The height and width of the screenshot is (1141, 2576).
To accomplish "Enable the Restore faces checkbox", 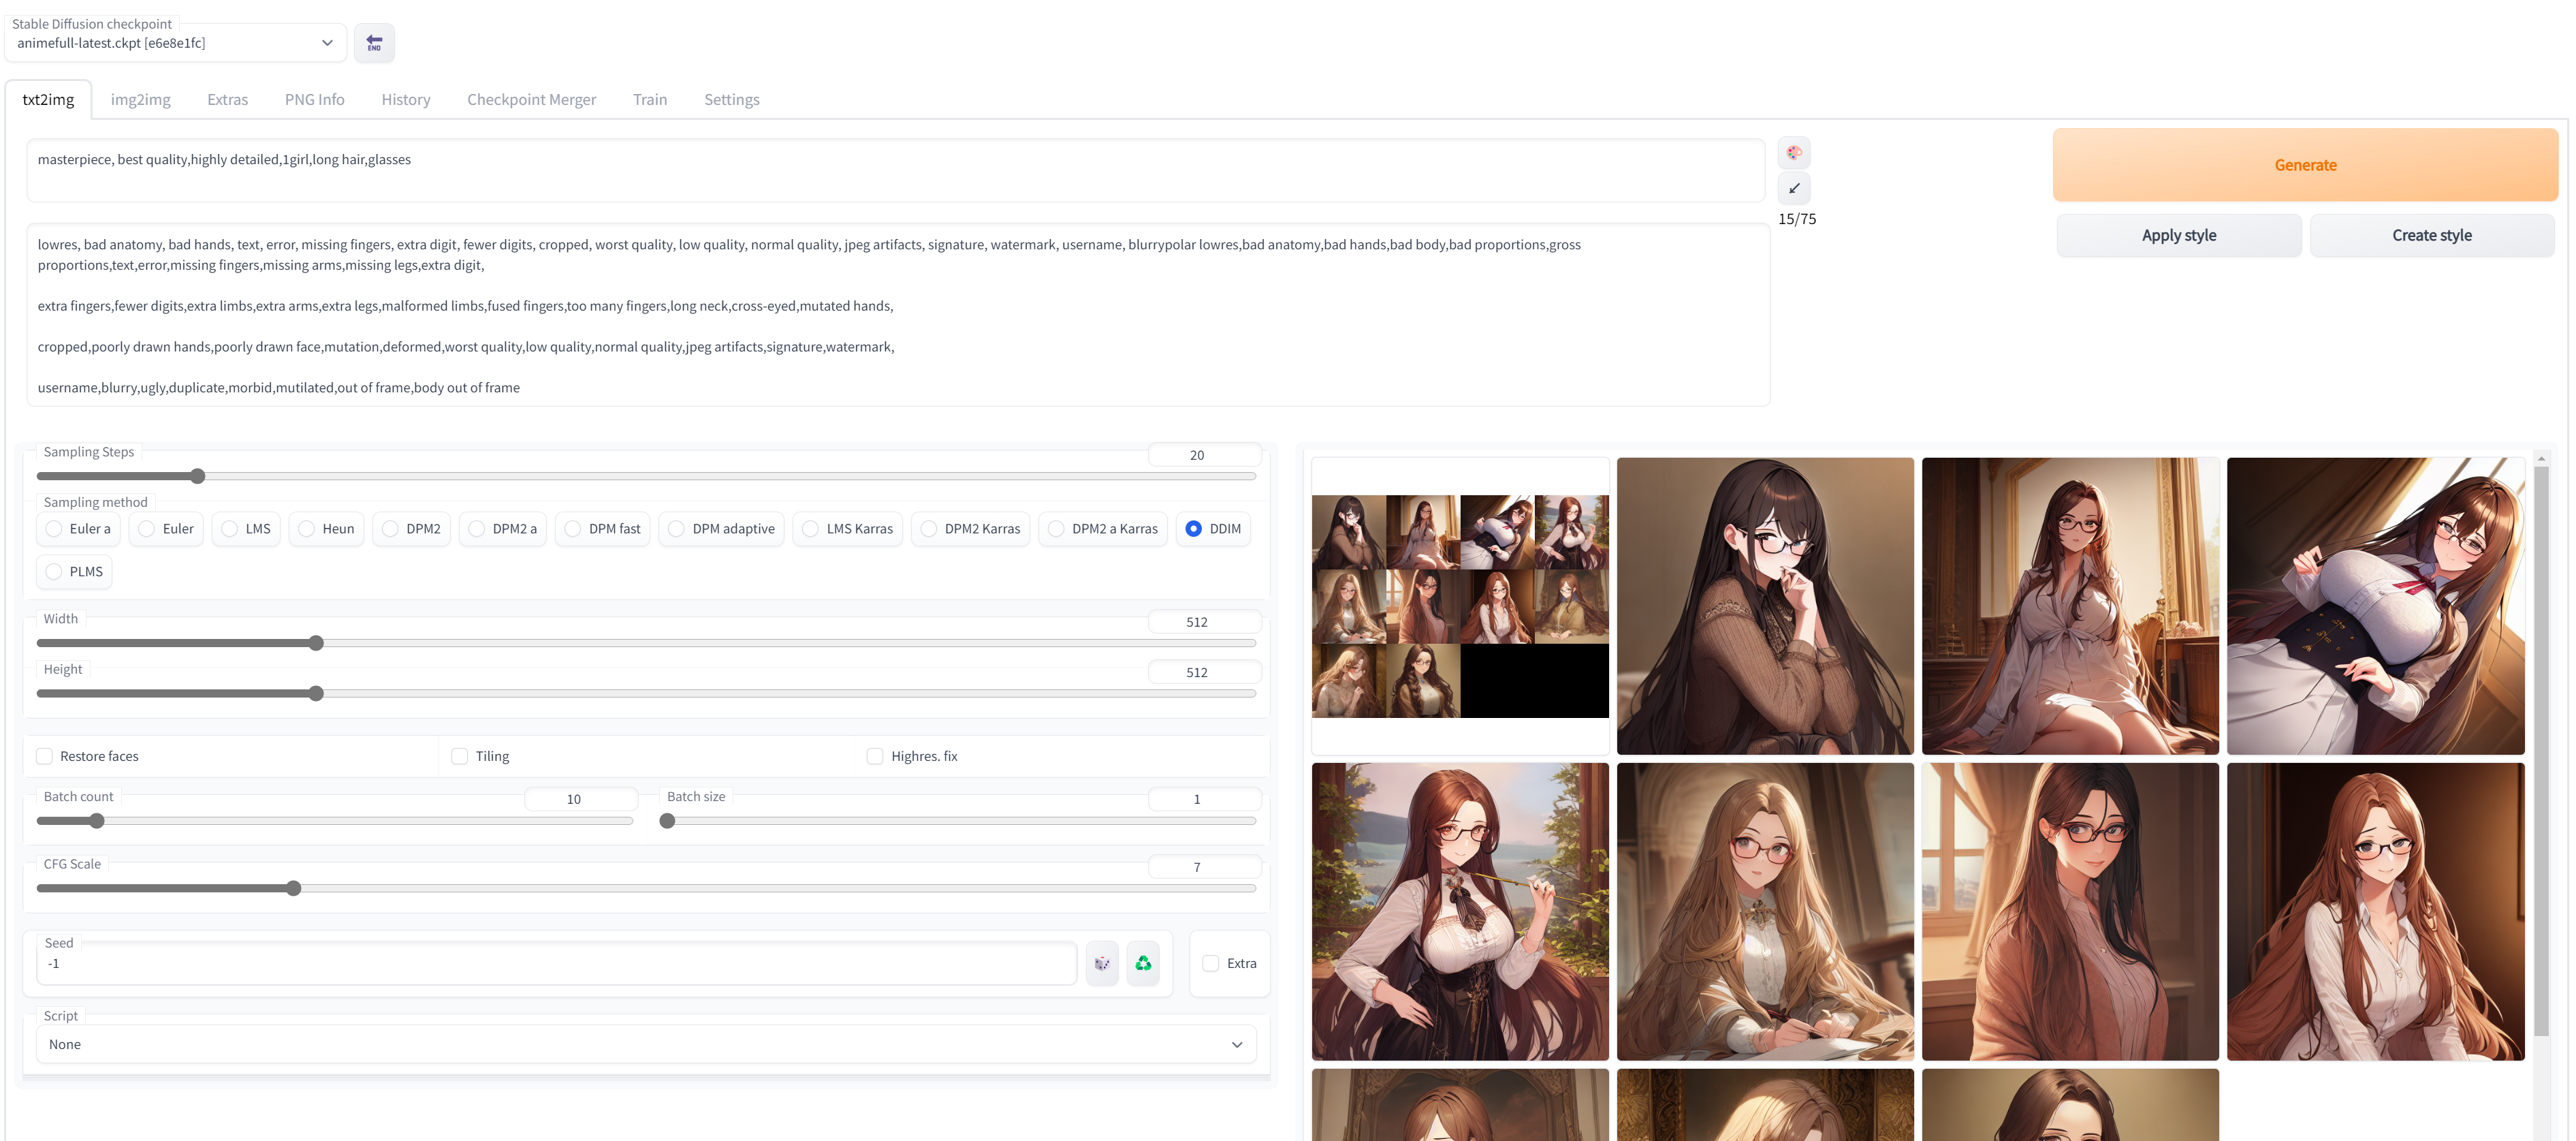I will 45,756.
